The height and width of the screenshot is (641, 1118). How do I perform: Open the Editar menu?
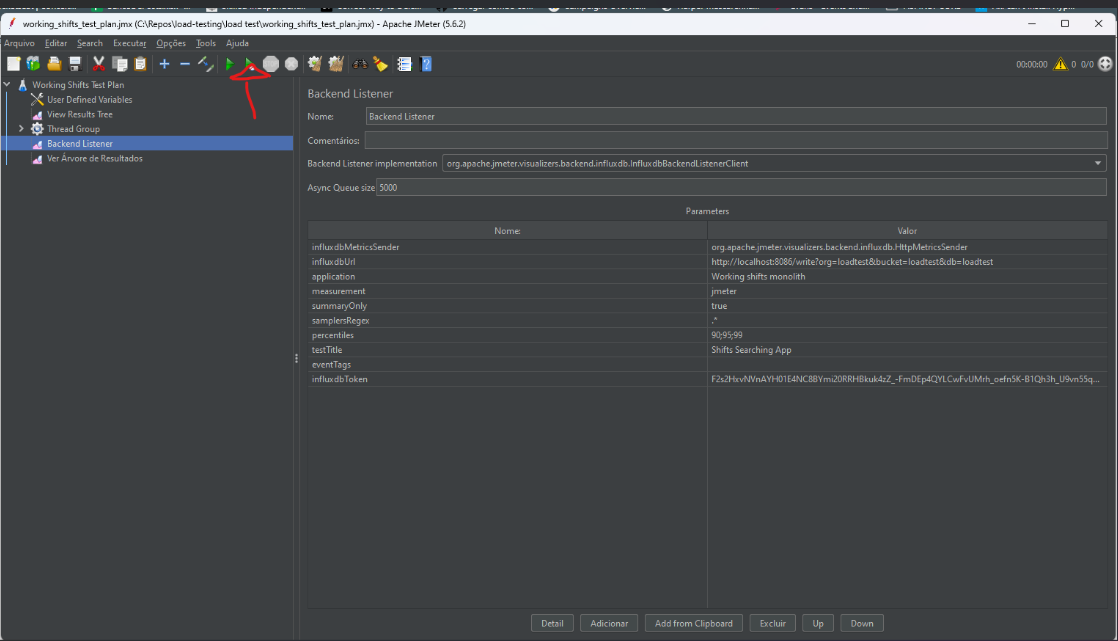coord(56,43)
